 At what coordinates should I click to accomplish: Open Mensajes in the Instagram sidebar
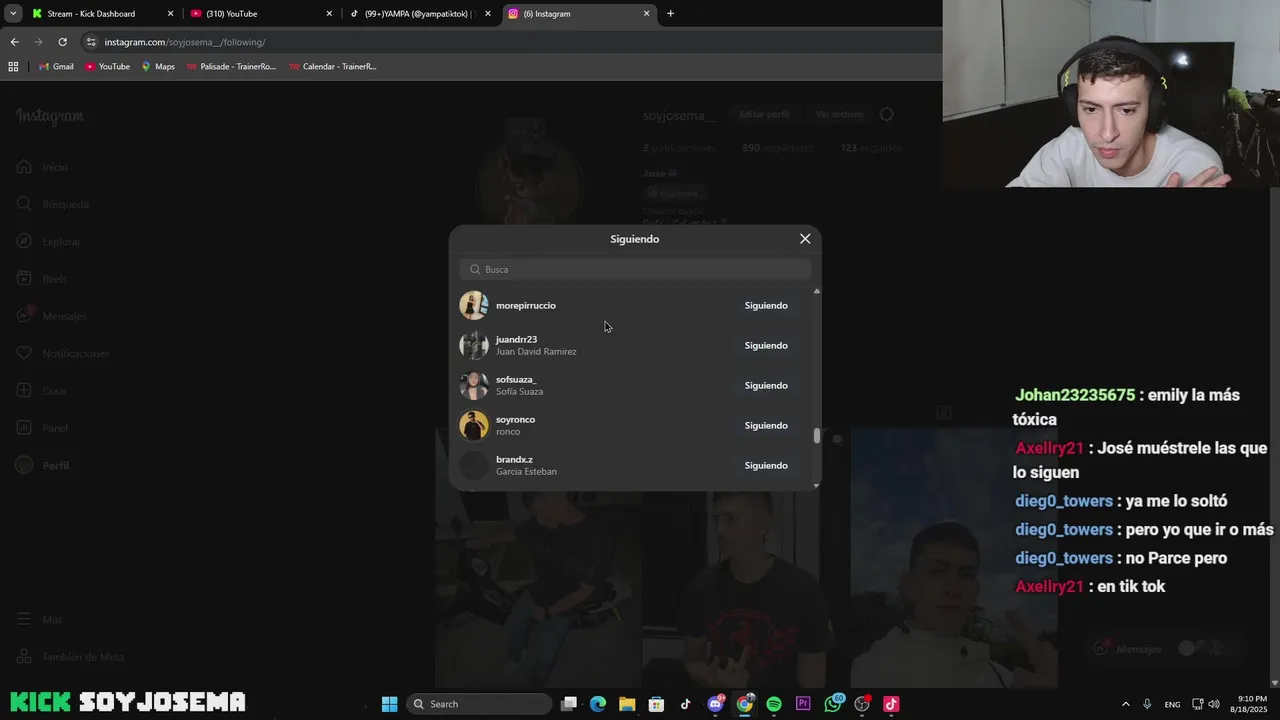pyautogui.click(x=51, y=316)
